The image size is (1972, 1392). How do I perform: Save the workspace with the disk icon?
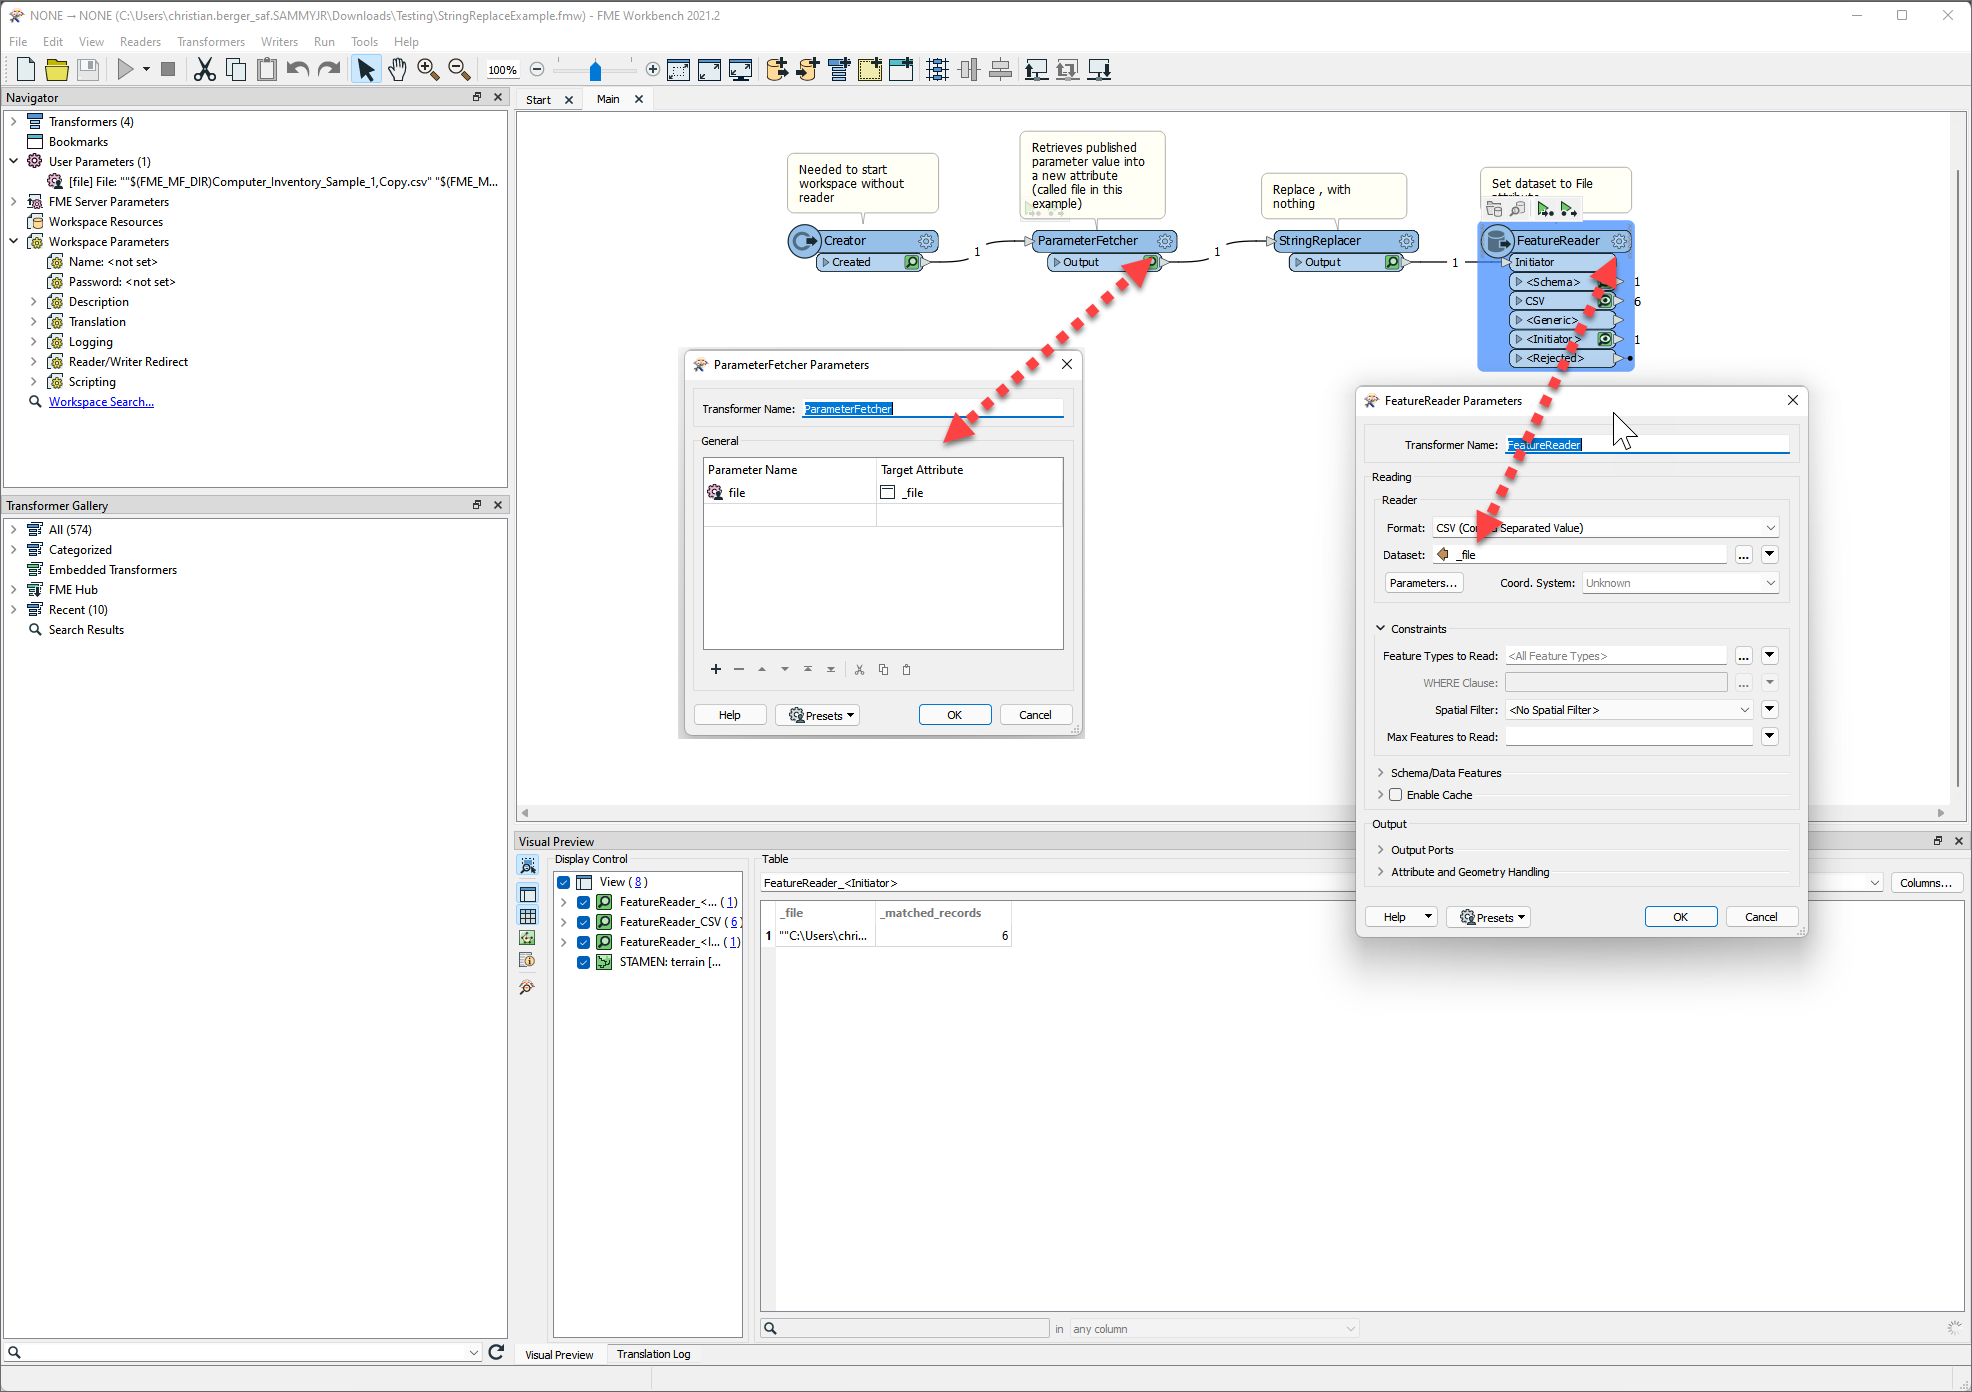pos(88,69)
